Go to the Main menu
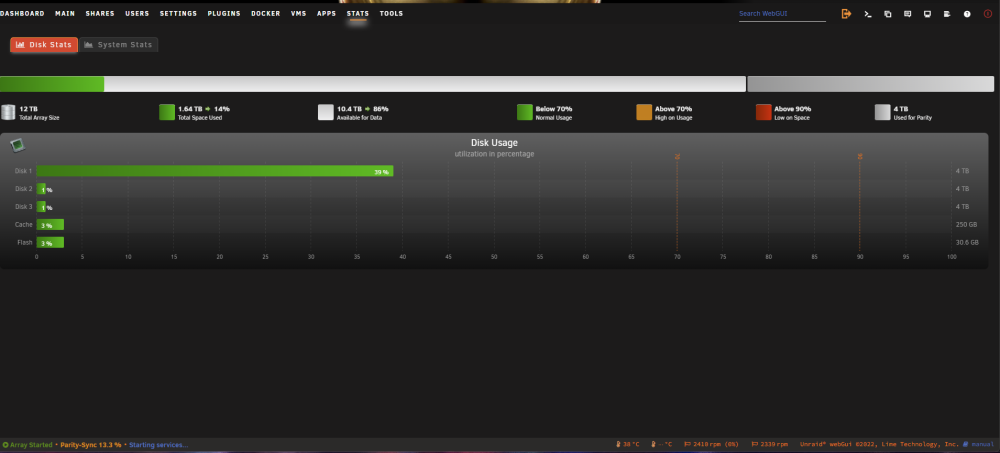 coord(65,13)
